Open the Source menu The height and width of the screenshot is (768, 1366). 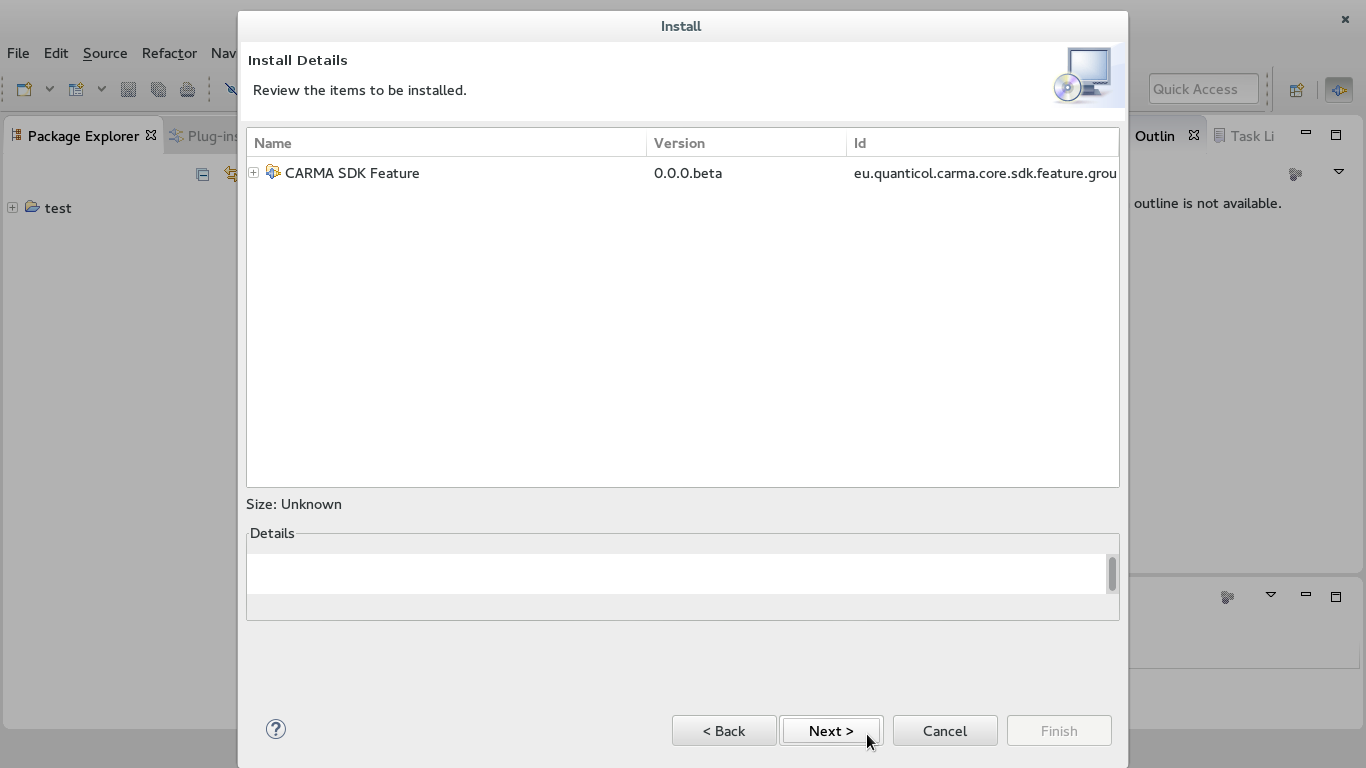coord(105,53)
